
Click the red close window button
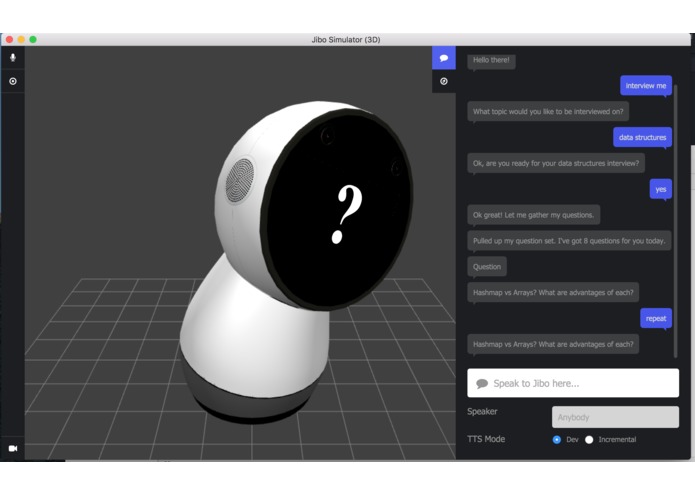(x=9, y=39)
